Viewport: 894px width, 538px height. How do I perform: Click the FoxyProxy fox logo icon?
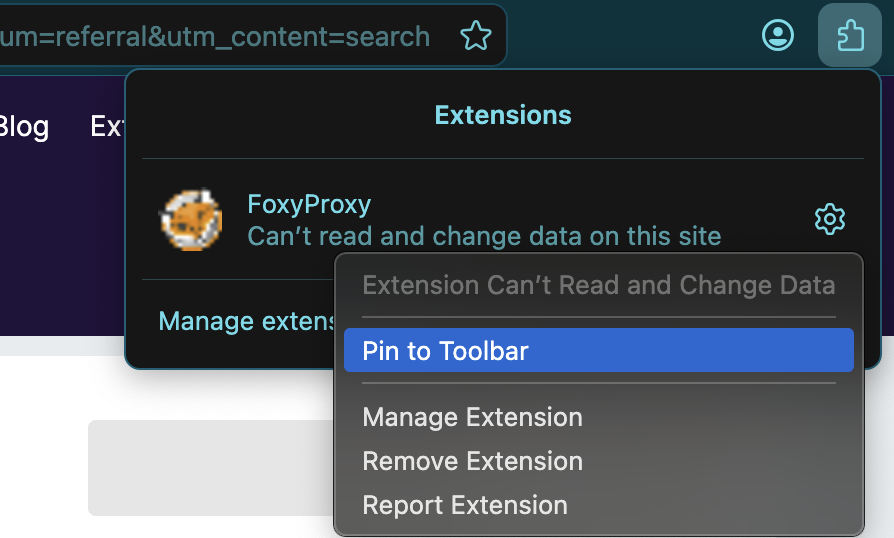[x=191, y=219]
